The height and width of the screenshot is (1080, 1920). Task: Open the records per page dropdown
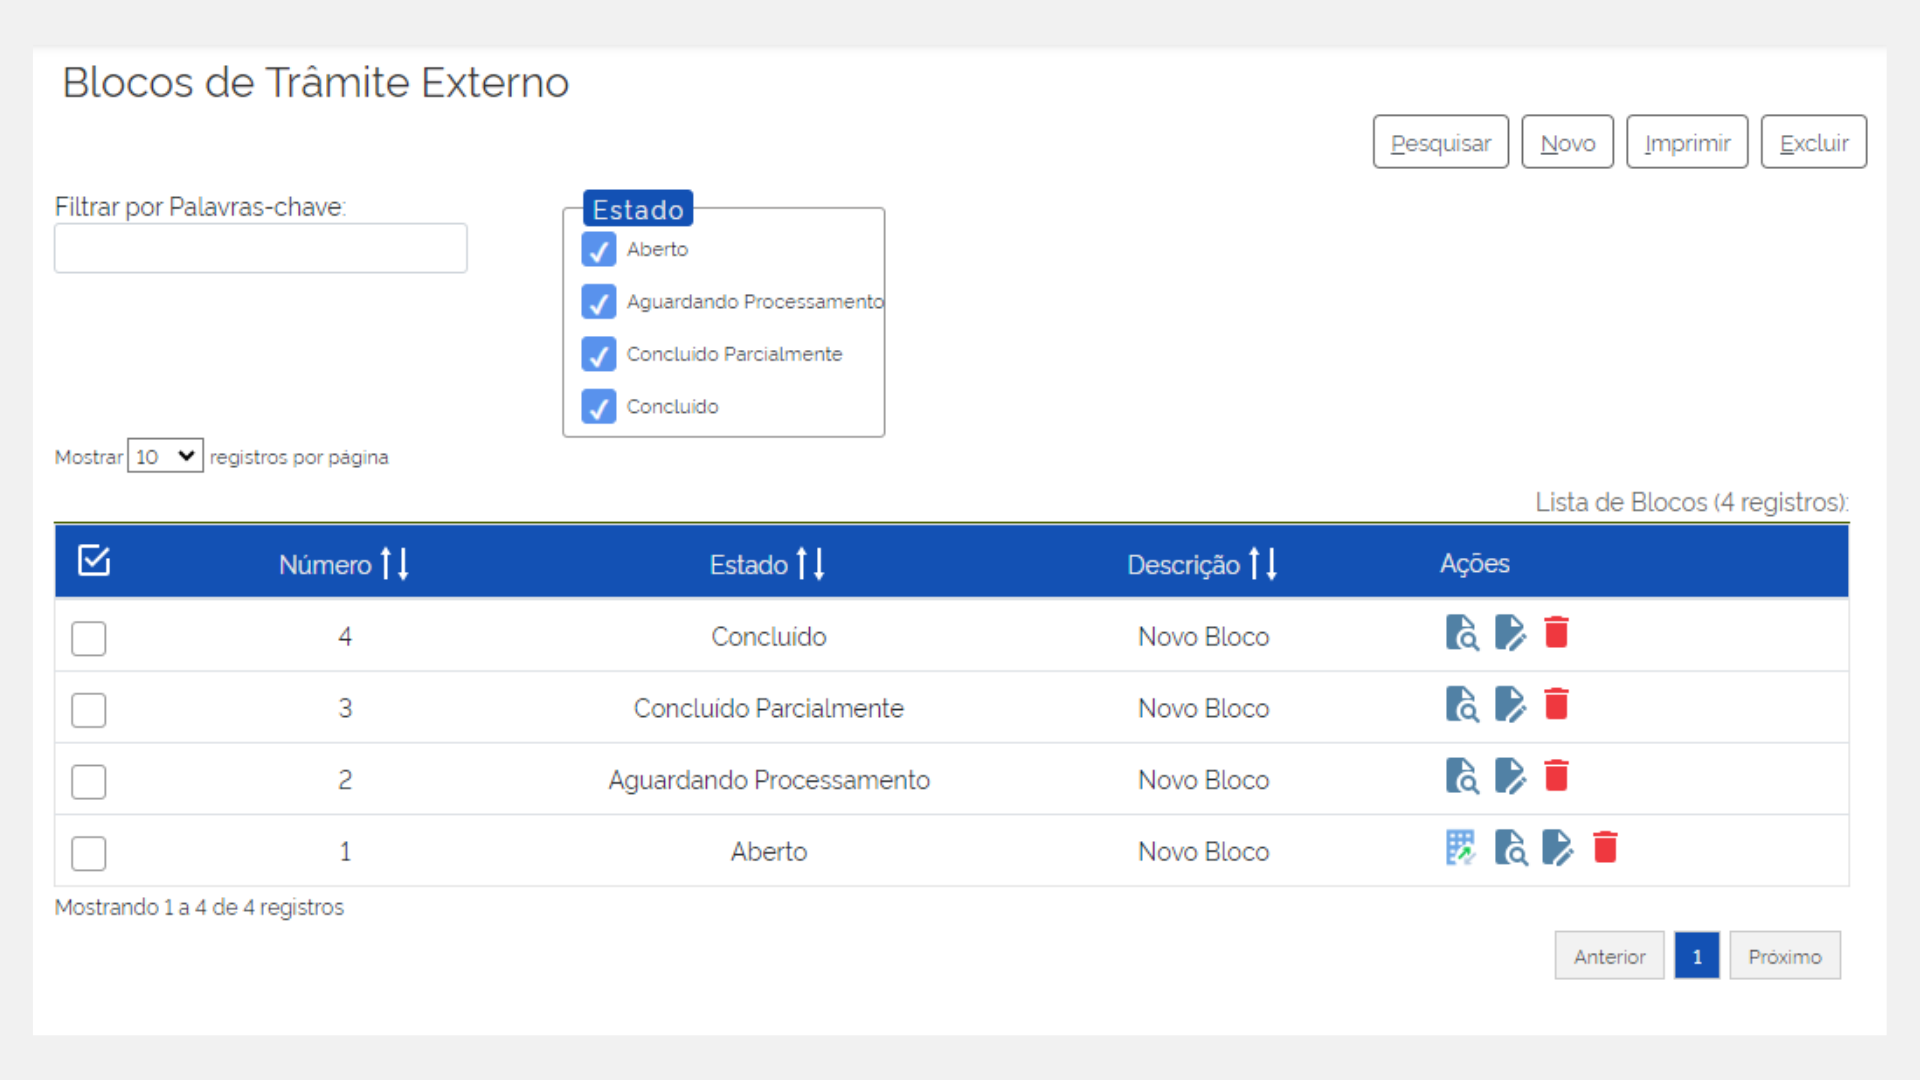165,456
